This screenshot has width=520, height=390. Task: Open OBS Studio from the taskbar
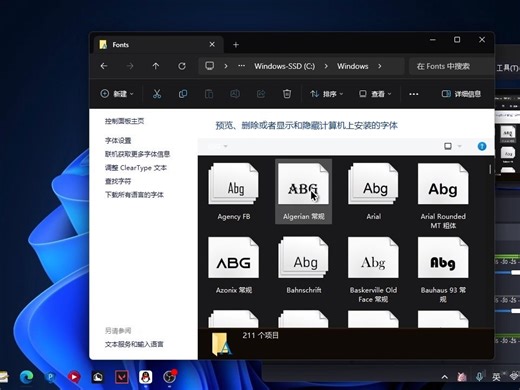(170, 377)
